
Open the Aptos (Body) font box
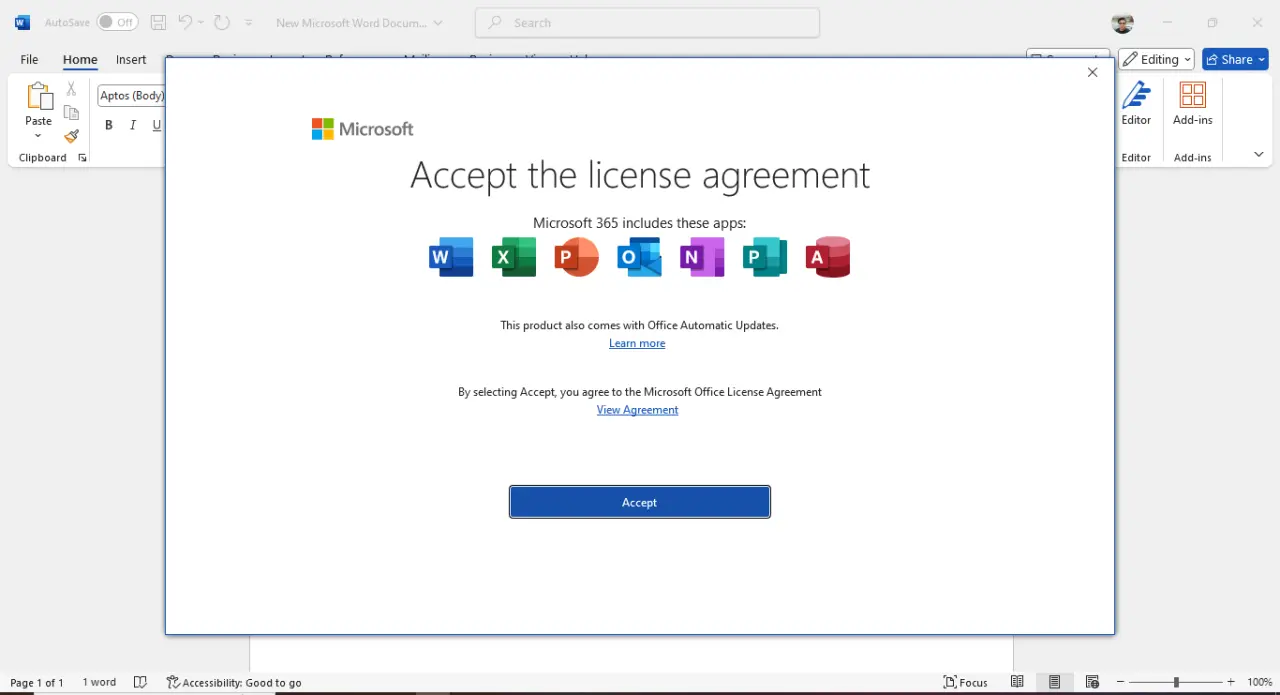131,95
